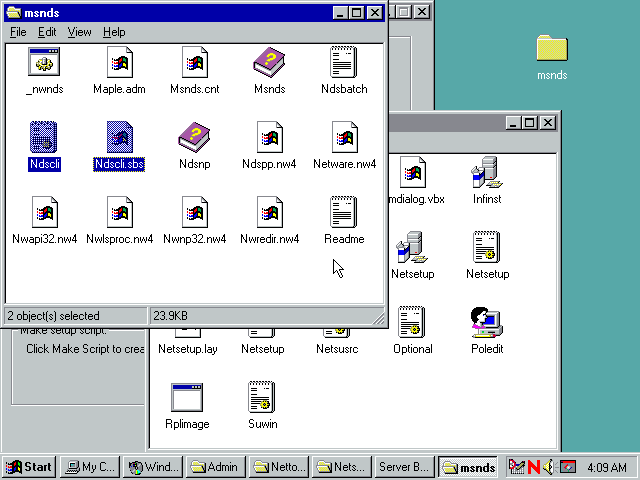Select the Suwin settings file icon
Image resolution: width=640 pixels, height=480 pixels.
262,397
